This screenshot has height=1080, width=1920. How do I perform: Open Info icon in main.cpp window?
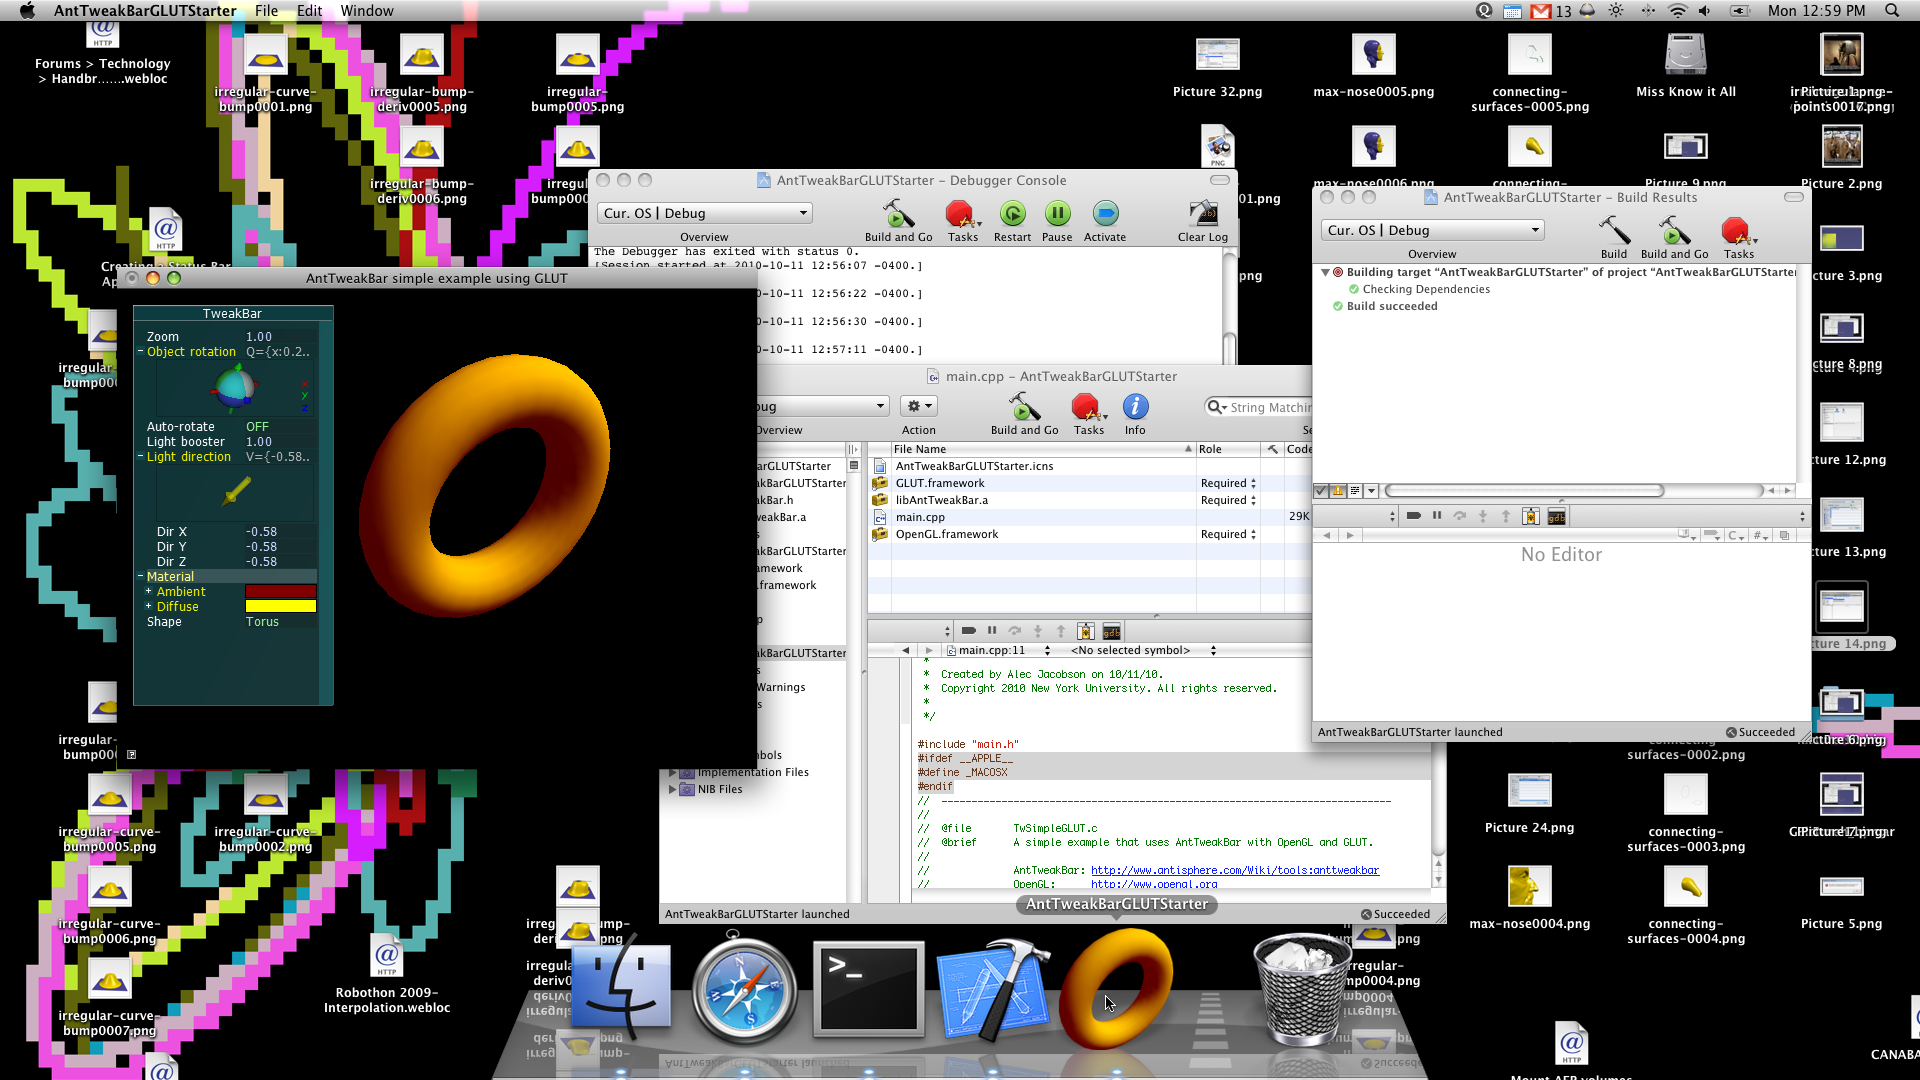(1135, 408)
